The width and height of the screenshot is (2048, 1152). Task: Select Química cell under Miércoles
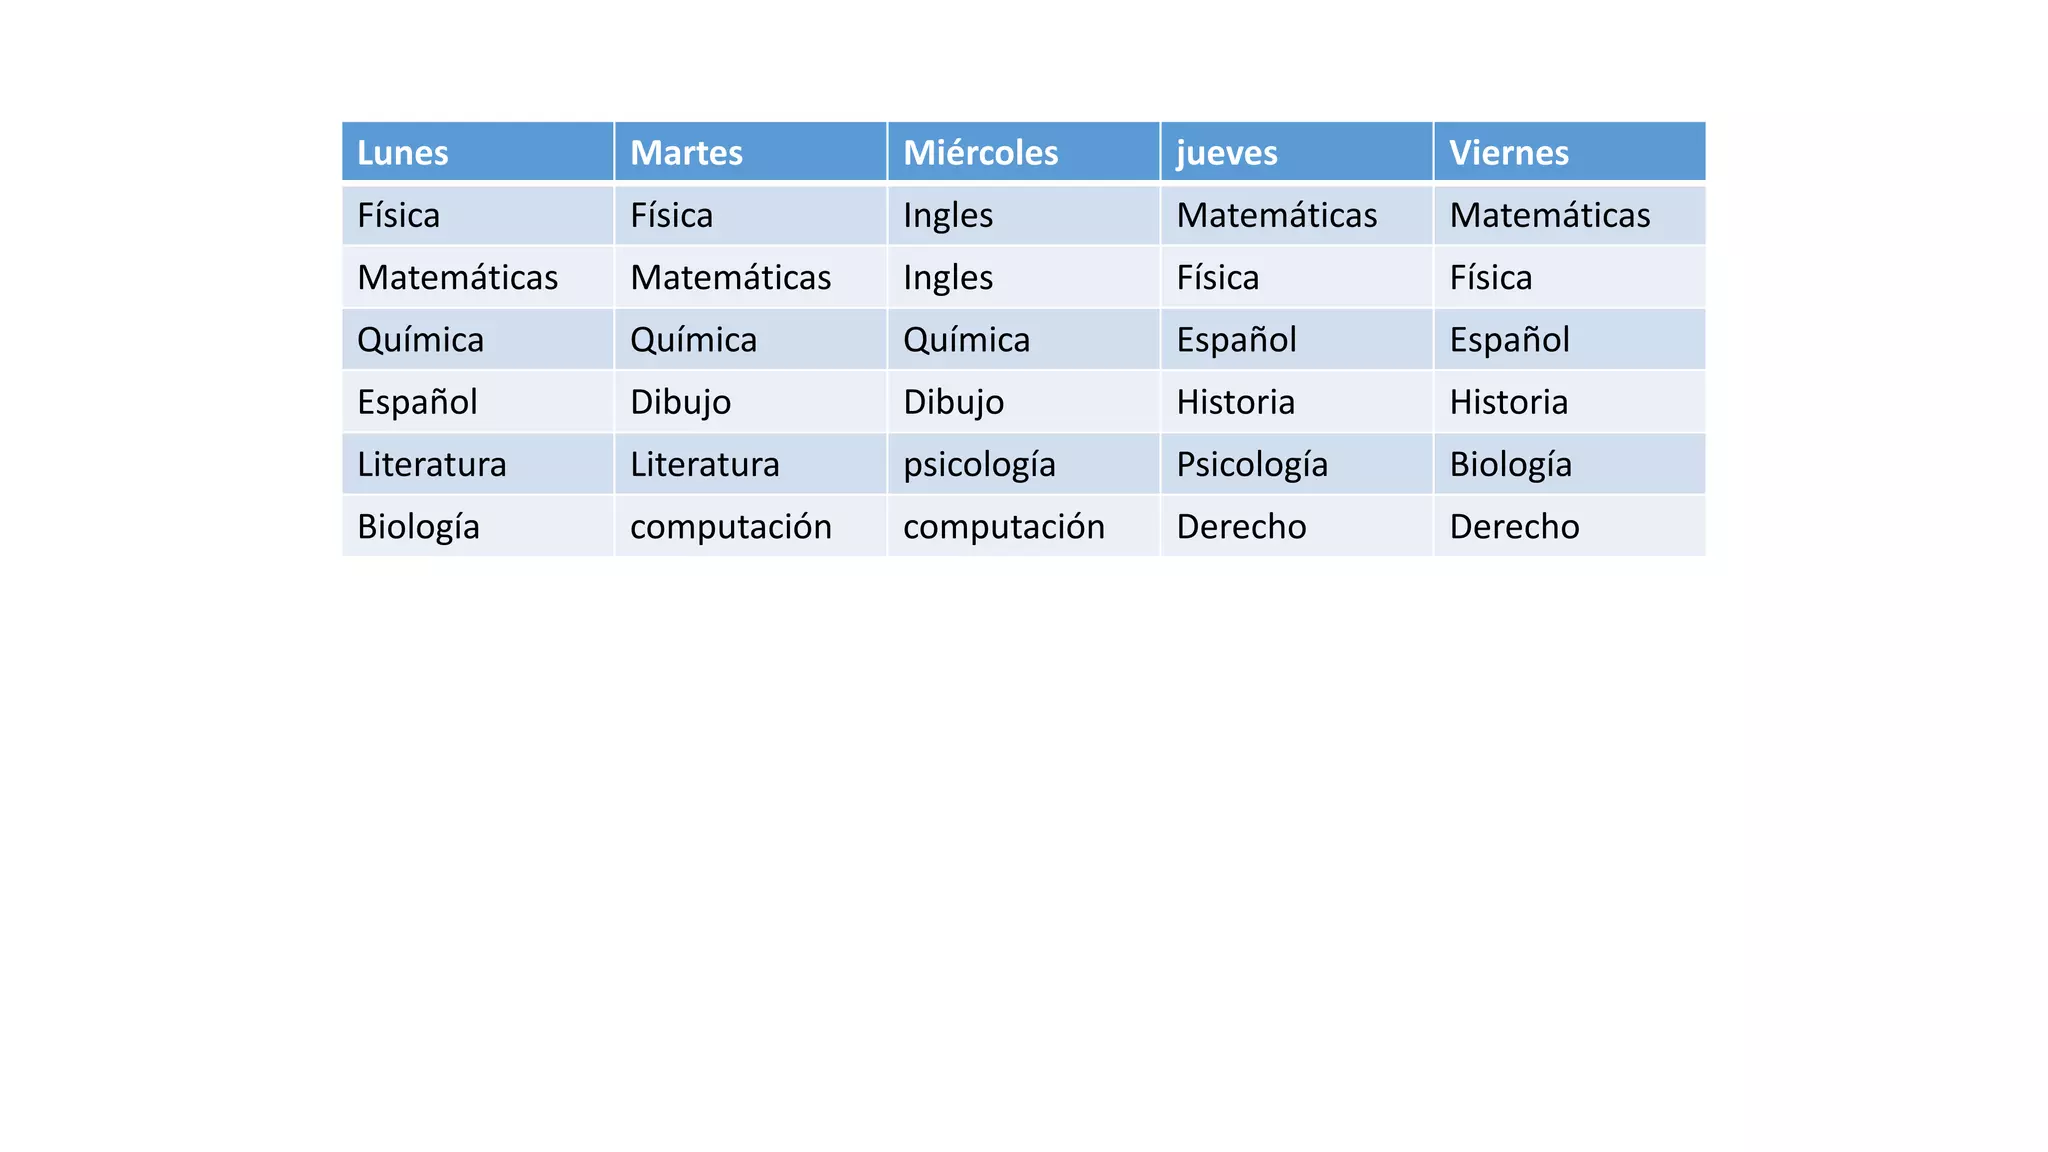(966, 340)
